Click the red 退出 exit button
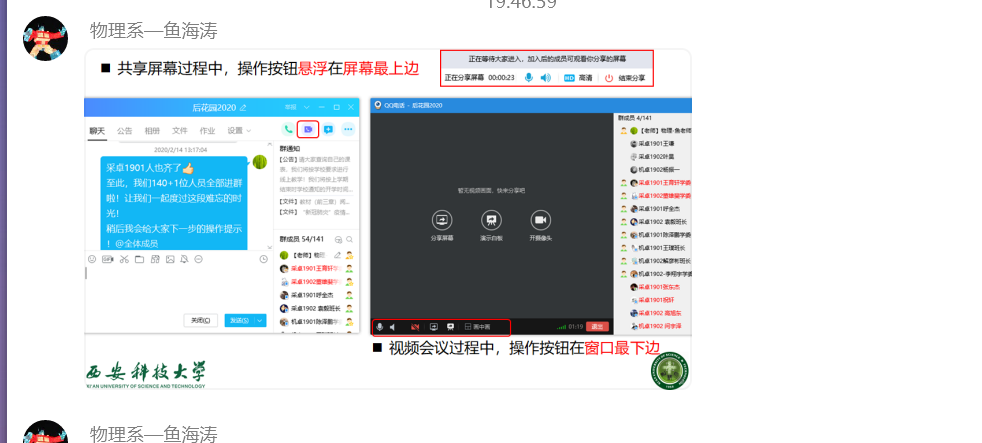This screenshot has height=443, width=982. click(598, 326)
